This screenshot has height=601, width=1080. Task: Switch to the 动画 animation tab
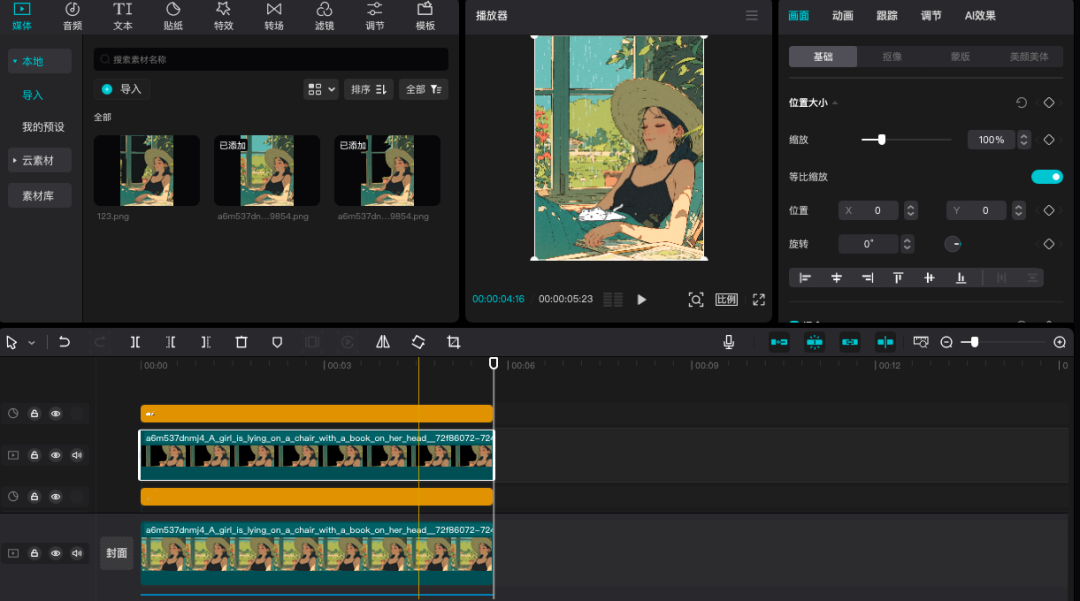tap(842, 16)
